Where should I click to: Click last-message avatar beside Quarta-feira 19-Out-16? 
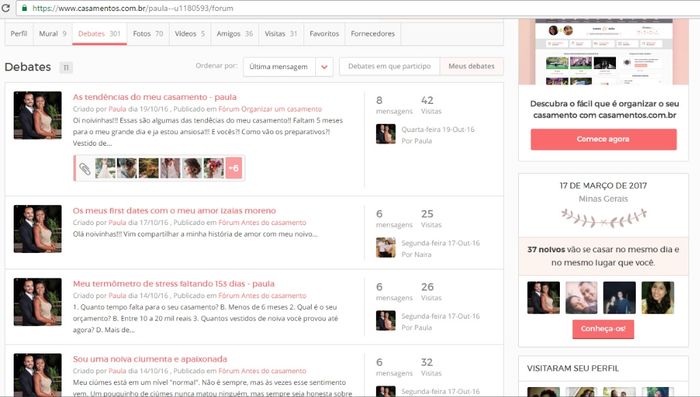pos(386,134)
